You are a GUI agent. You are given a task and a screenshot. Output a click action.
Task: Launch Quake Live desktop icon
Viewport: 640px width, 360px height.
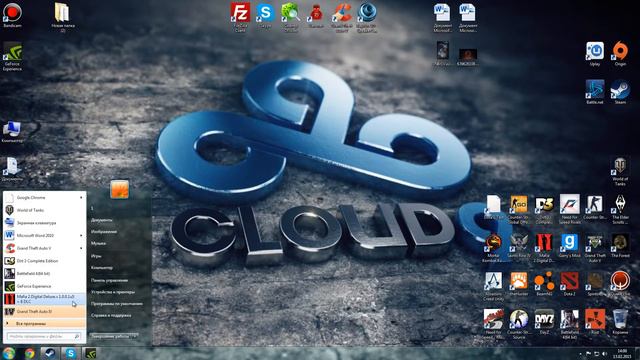coord(620,284)
